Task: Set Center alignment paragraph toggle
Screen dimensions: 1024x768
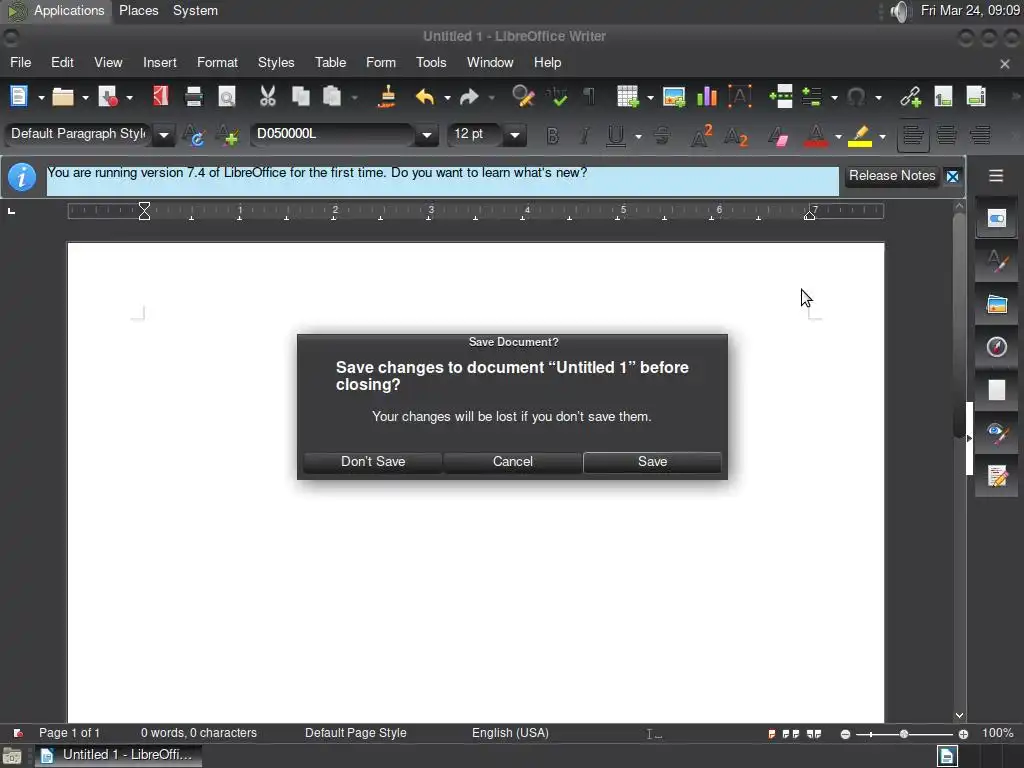Action: pyautogui.click(x=946, y=136)
